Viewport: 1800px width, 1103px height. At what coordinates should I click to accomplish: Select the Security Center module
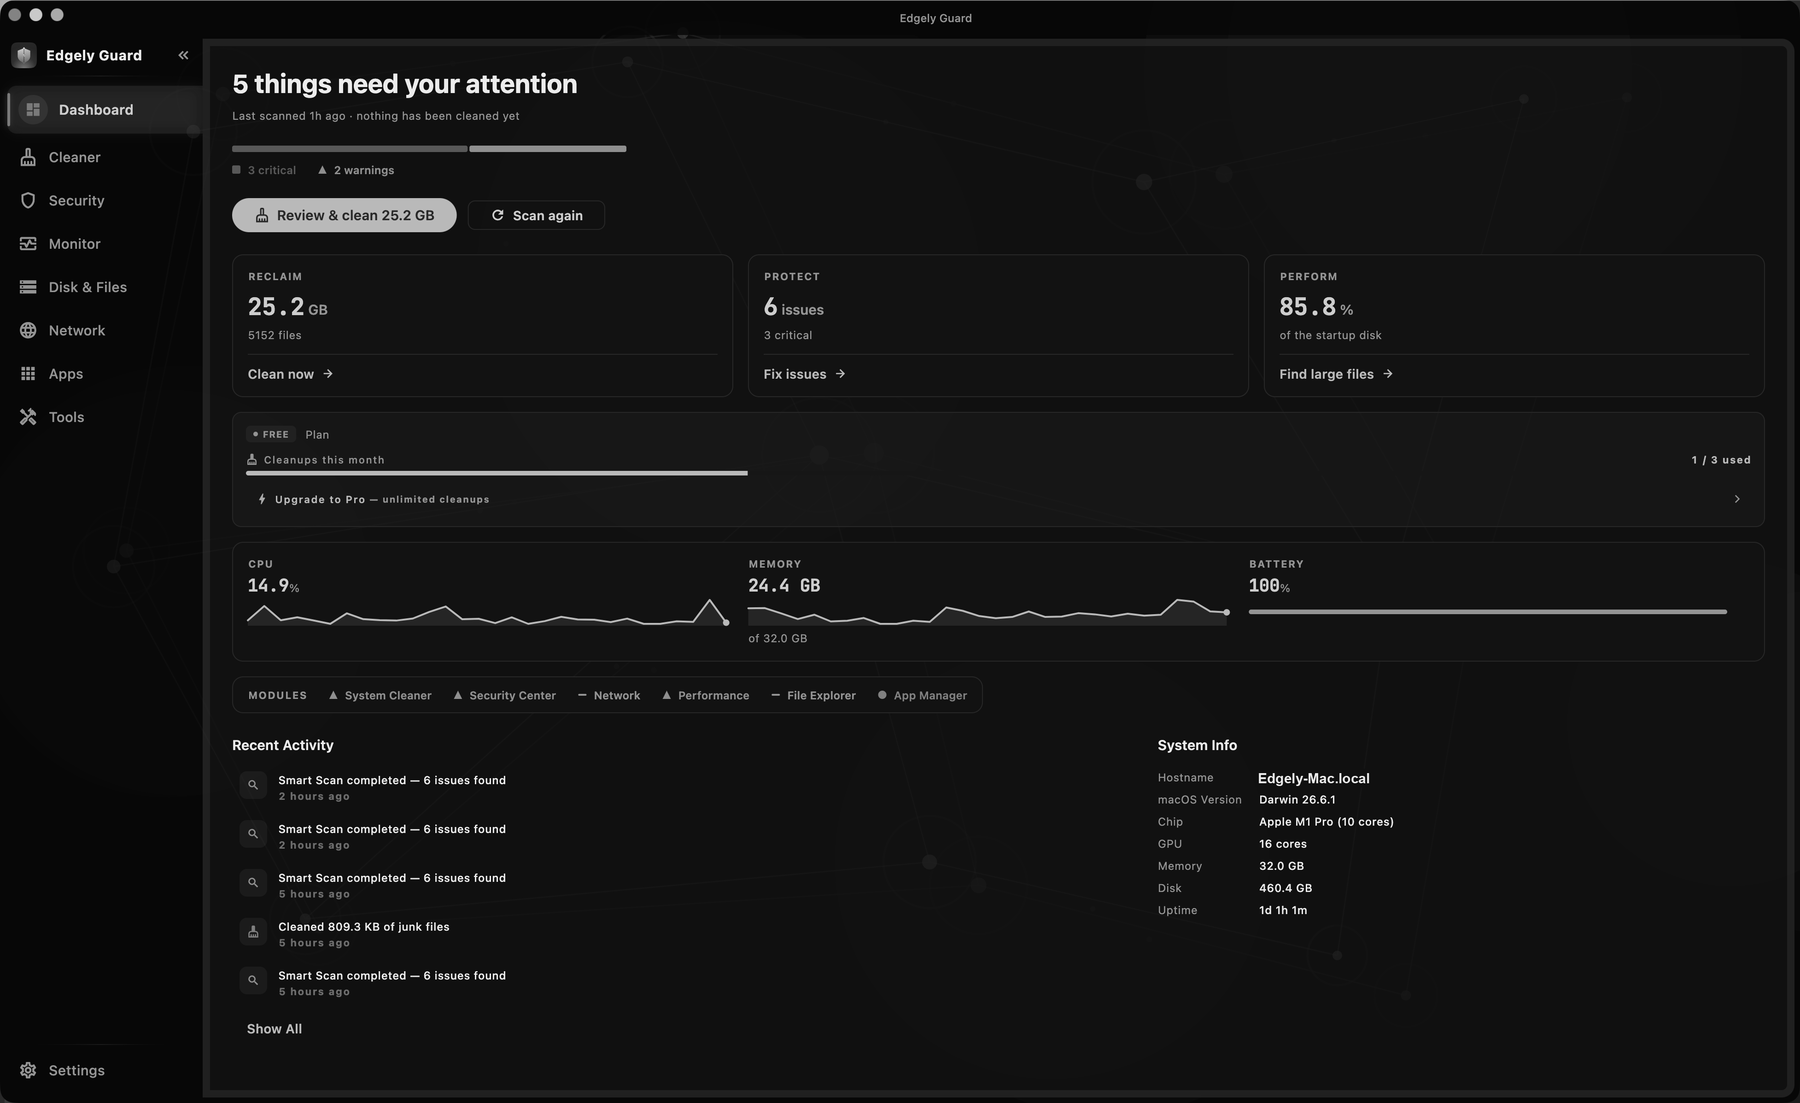point(504,695)
